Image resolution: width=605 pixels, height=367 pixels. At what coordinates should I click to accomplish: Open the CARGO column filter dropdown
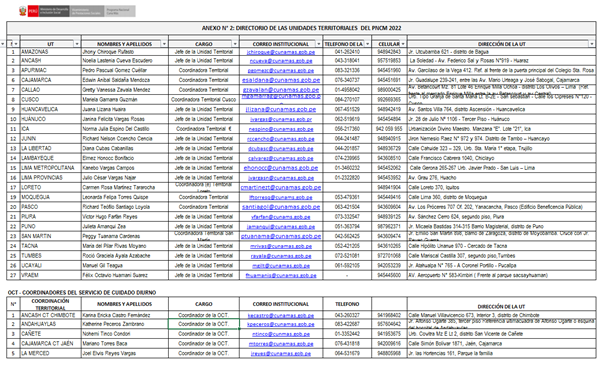(235, 44)
